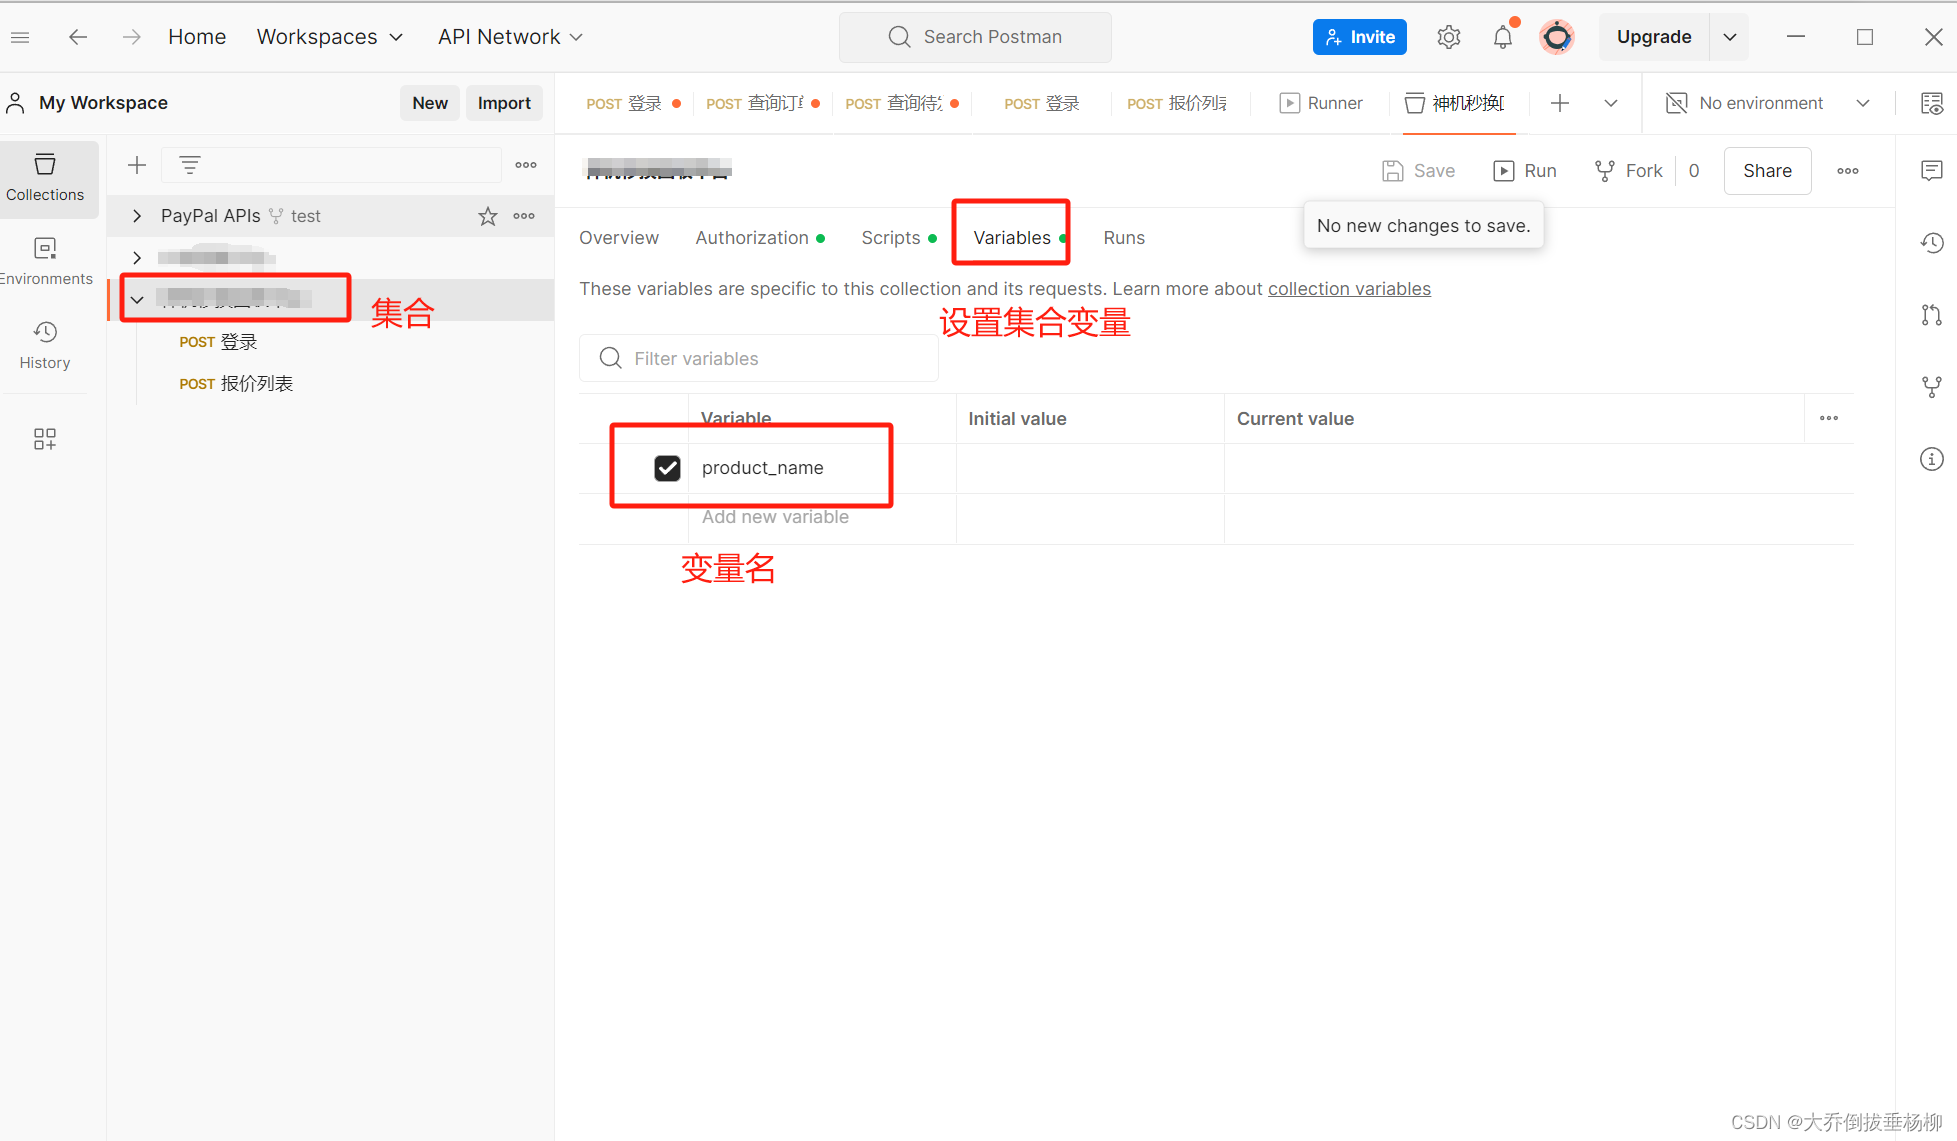The width and height of the screenshot is (1957, 1141).
Task: Open the collection variables link
Action: pos(1349,289)
